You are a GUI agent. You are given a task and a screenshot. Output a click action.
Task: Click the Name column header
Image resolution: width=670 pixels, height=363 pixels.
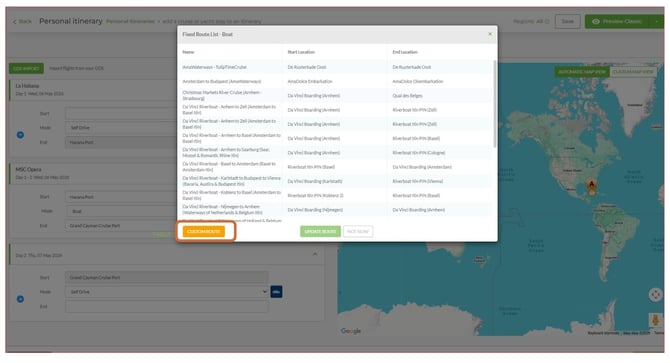pyautogui.click(x=188, y=52)
